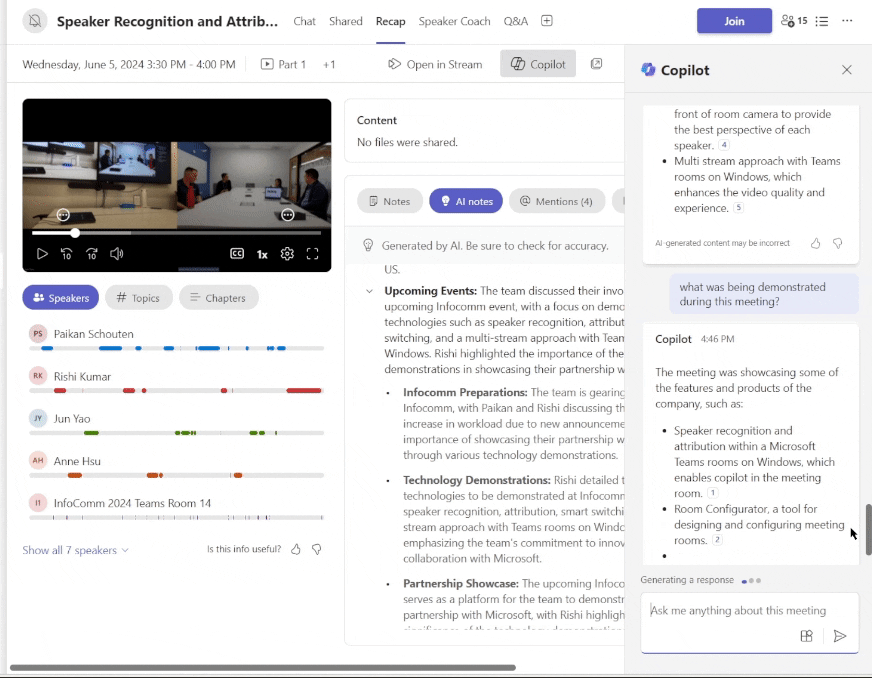This screenshot has height=678, width=872.
Task: Click Paikan Schouten's PS avatar
Action: pos(38,334)
